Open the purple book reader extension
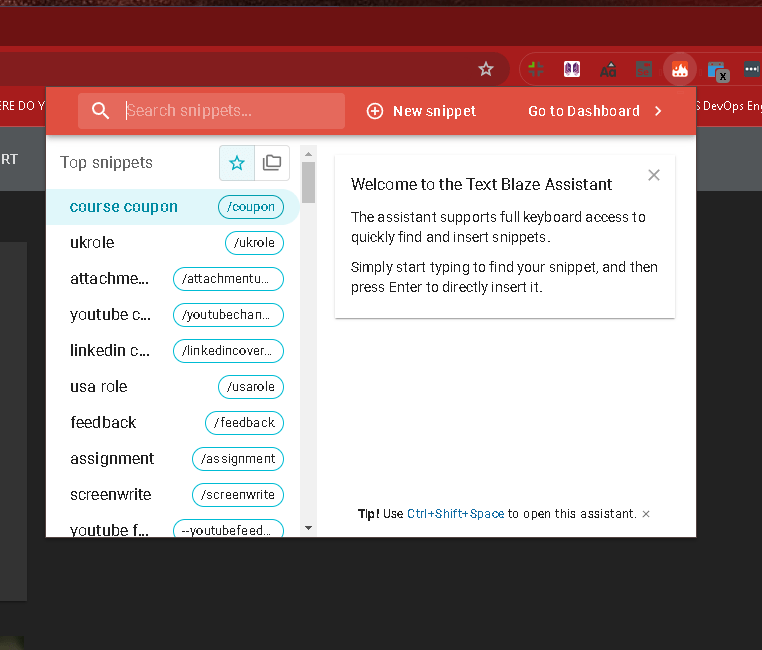 point(572,69)
